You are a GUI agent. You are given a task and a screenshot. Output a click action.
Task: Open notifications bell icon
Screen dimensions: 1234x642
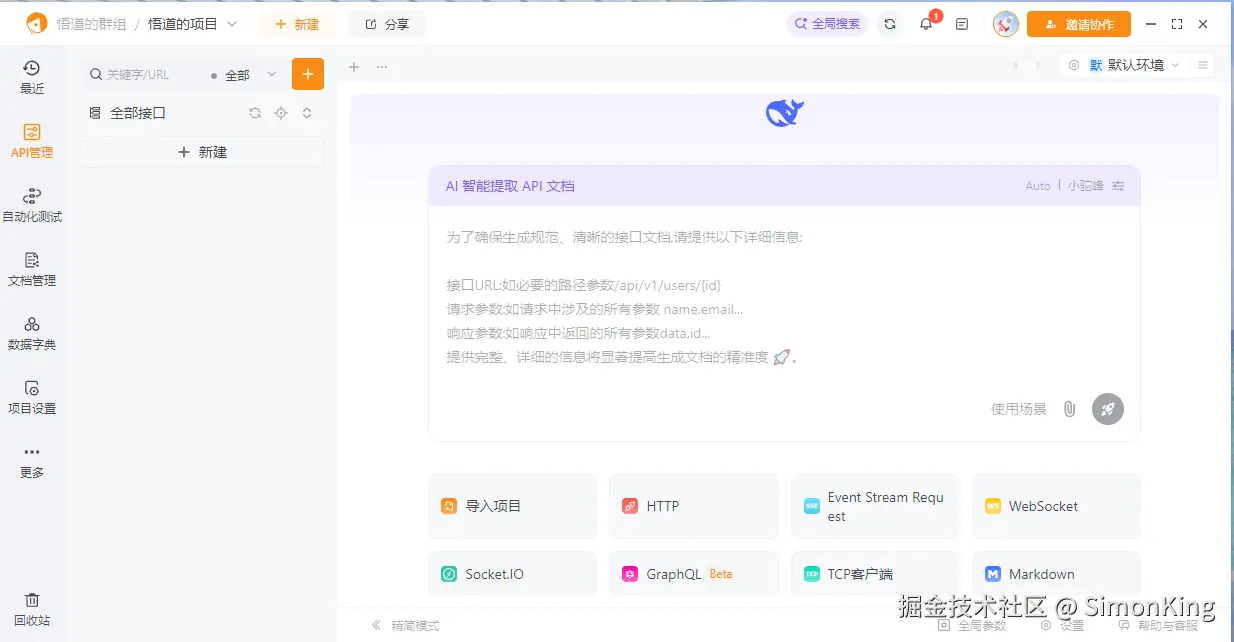click(x=926, y=24)
